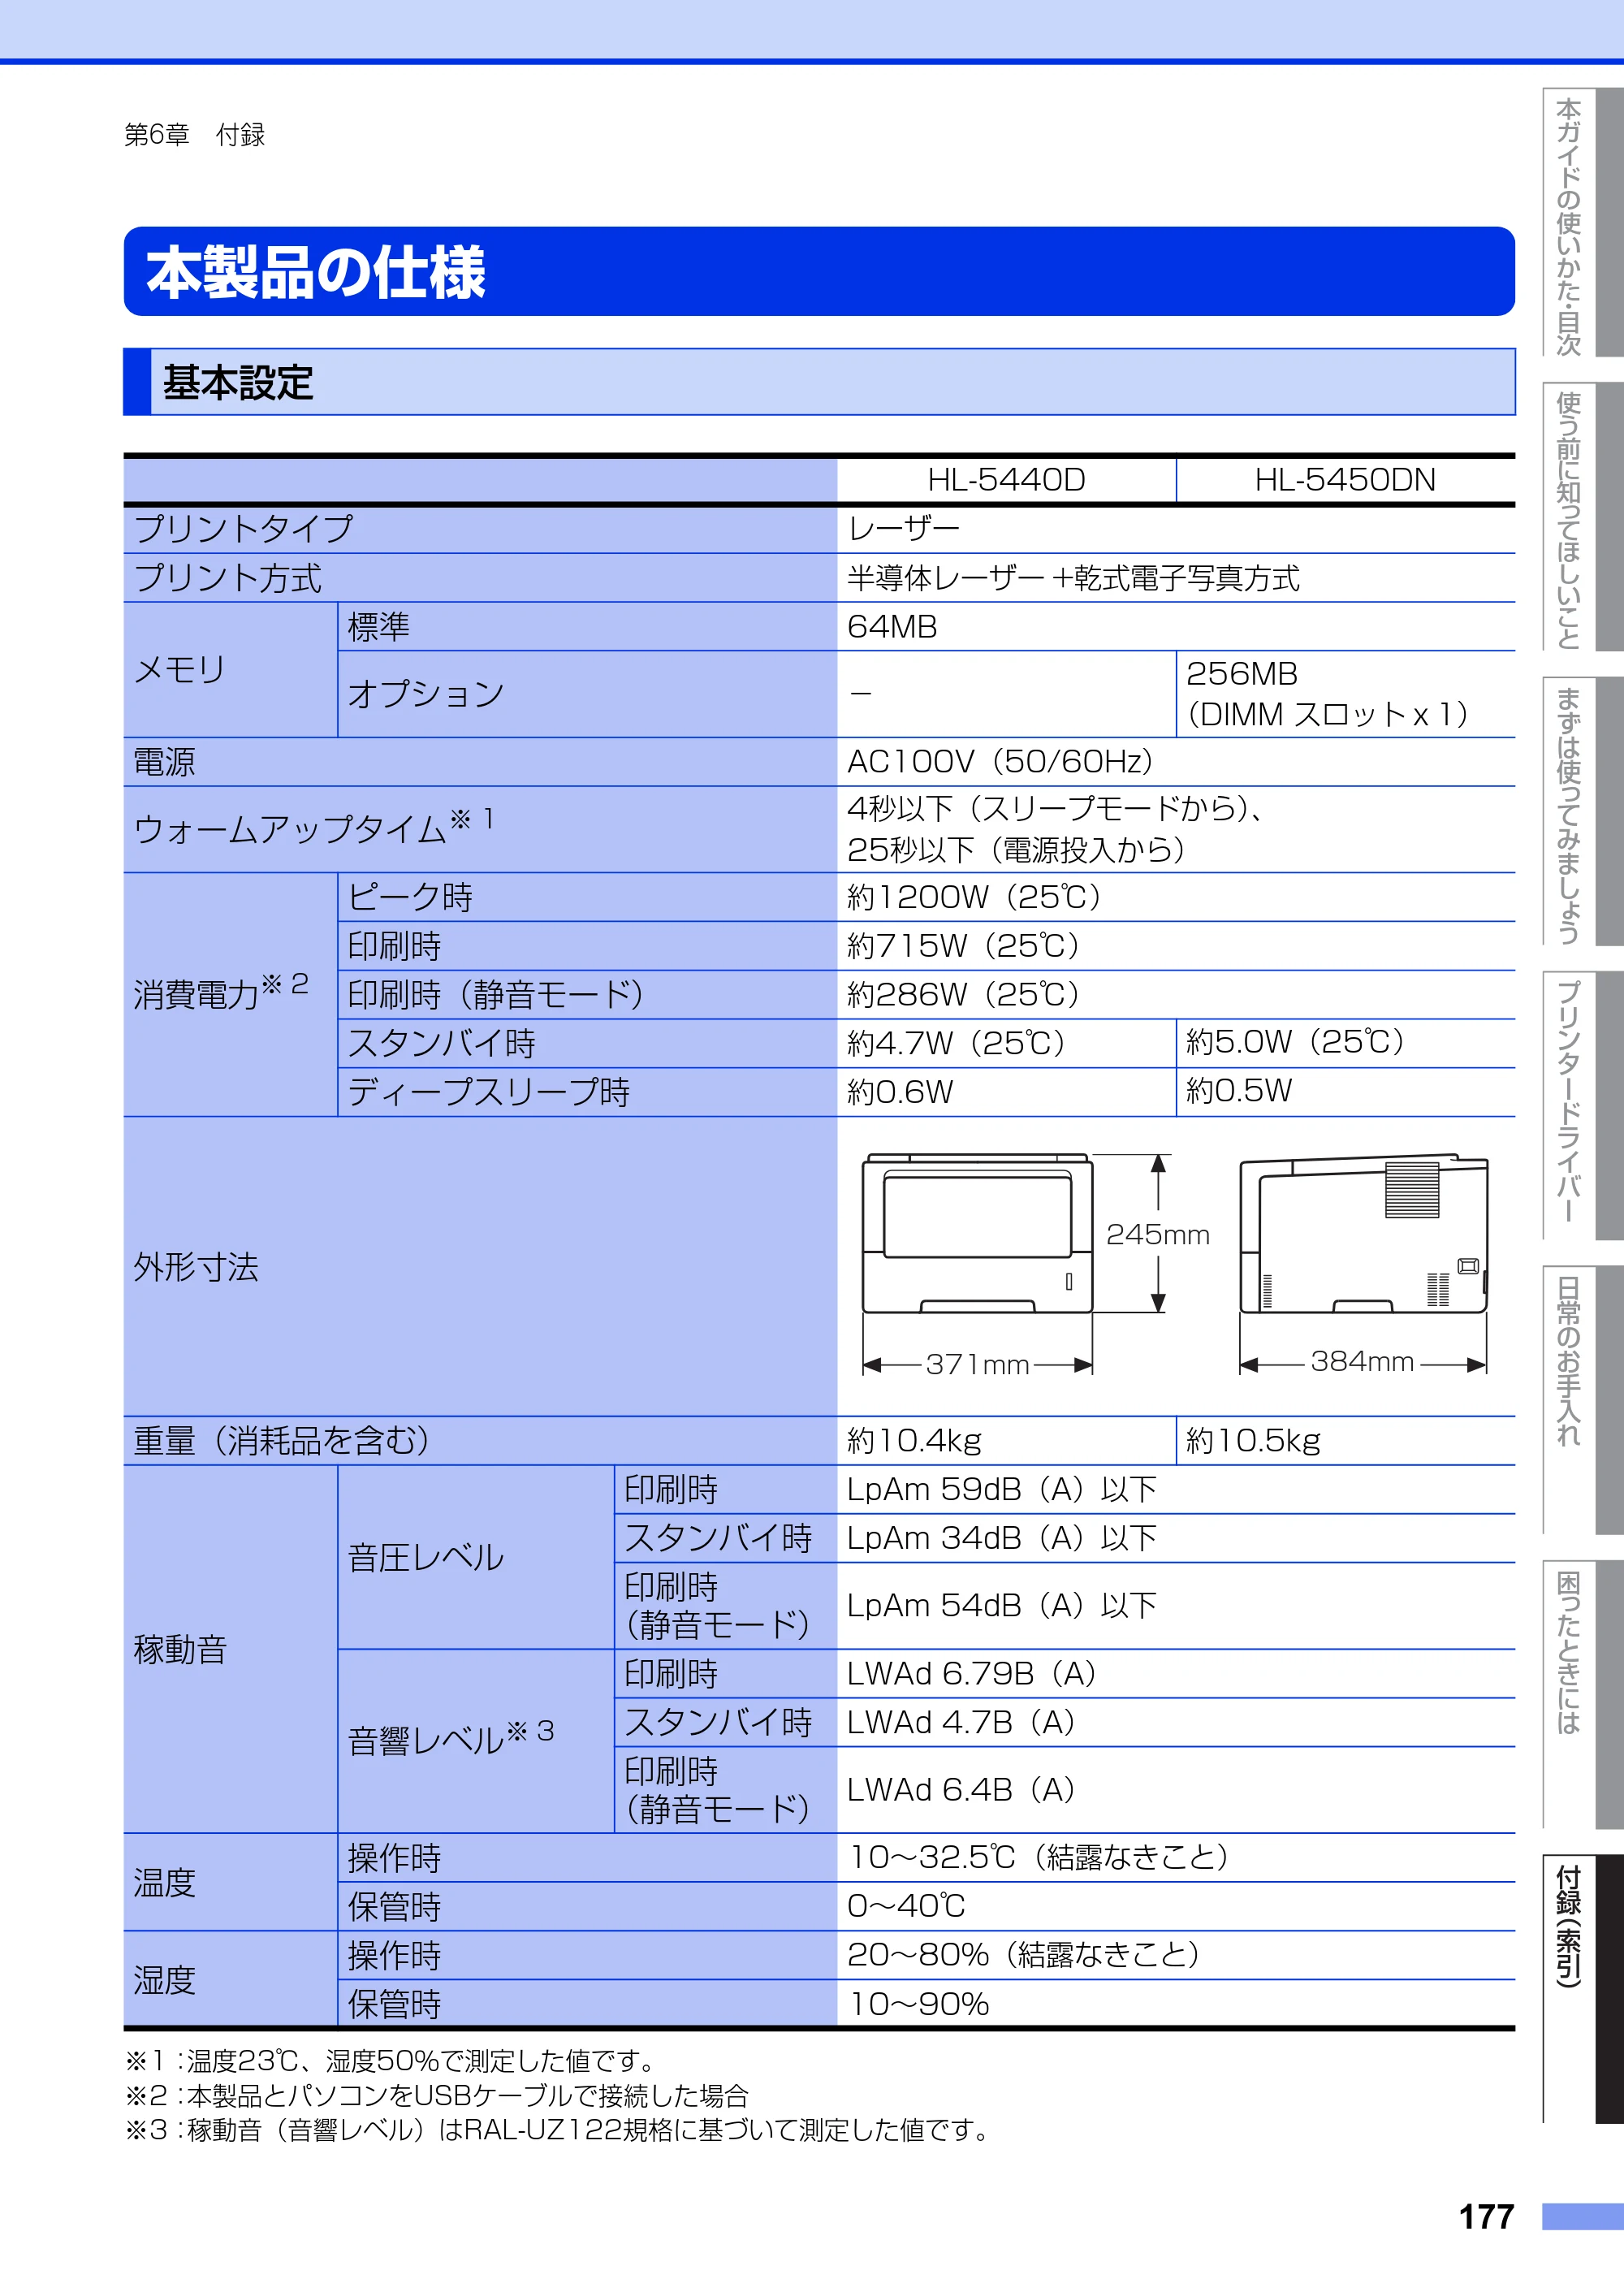The image size is (1624, 2292).
Task: Click the page number 177
Action: 1486,2217
